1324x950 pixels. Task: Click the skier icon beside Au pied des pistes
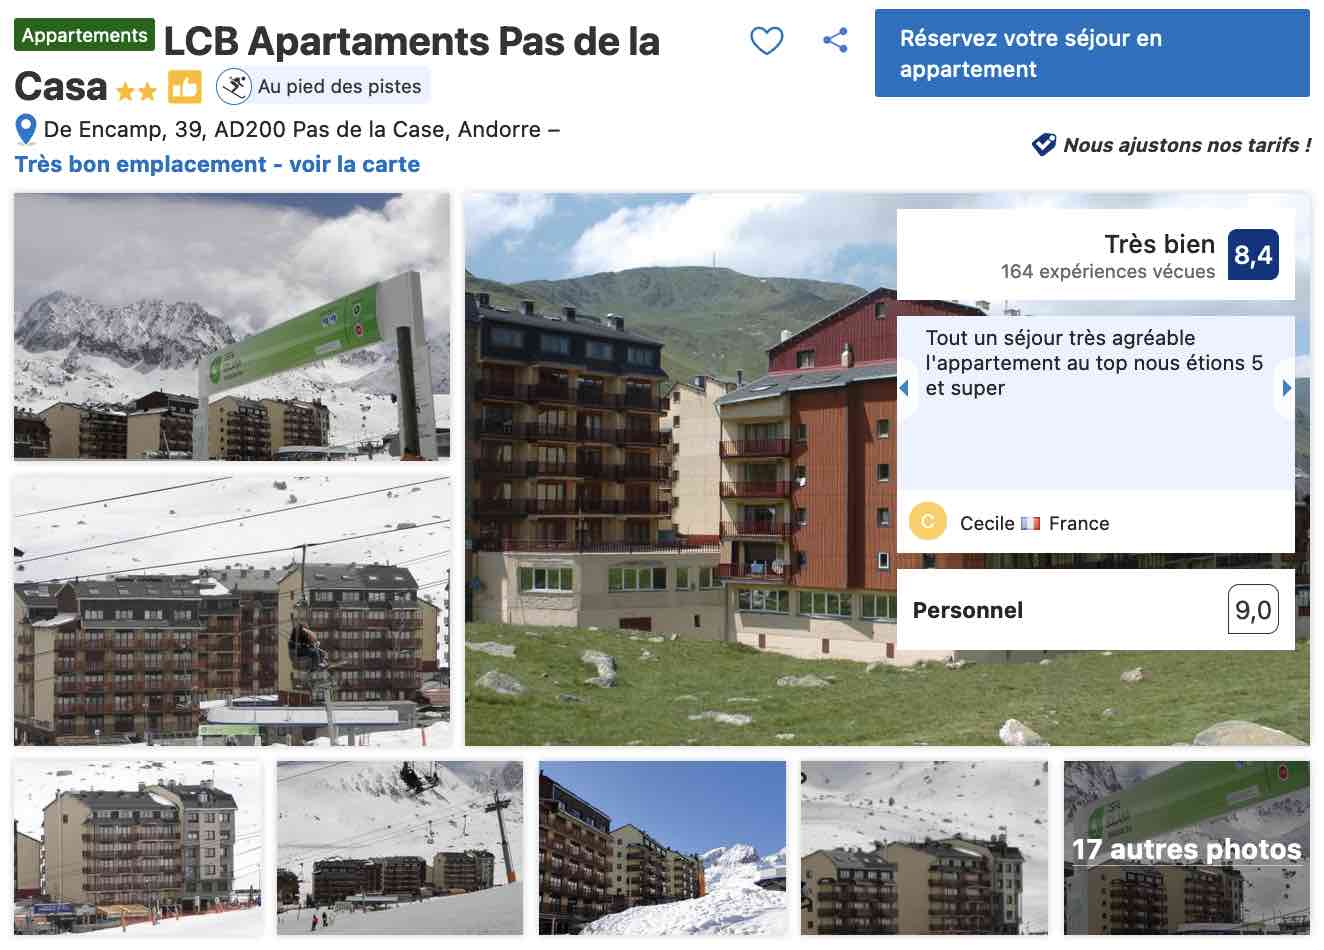[234, 87]
